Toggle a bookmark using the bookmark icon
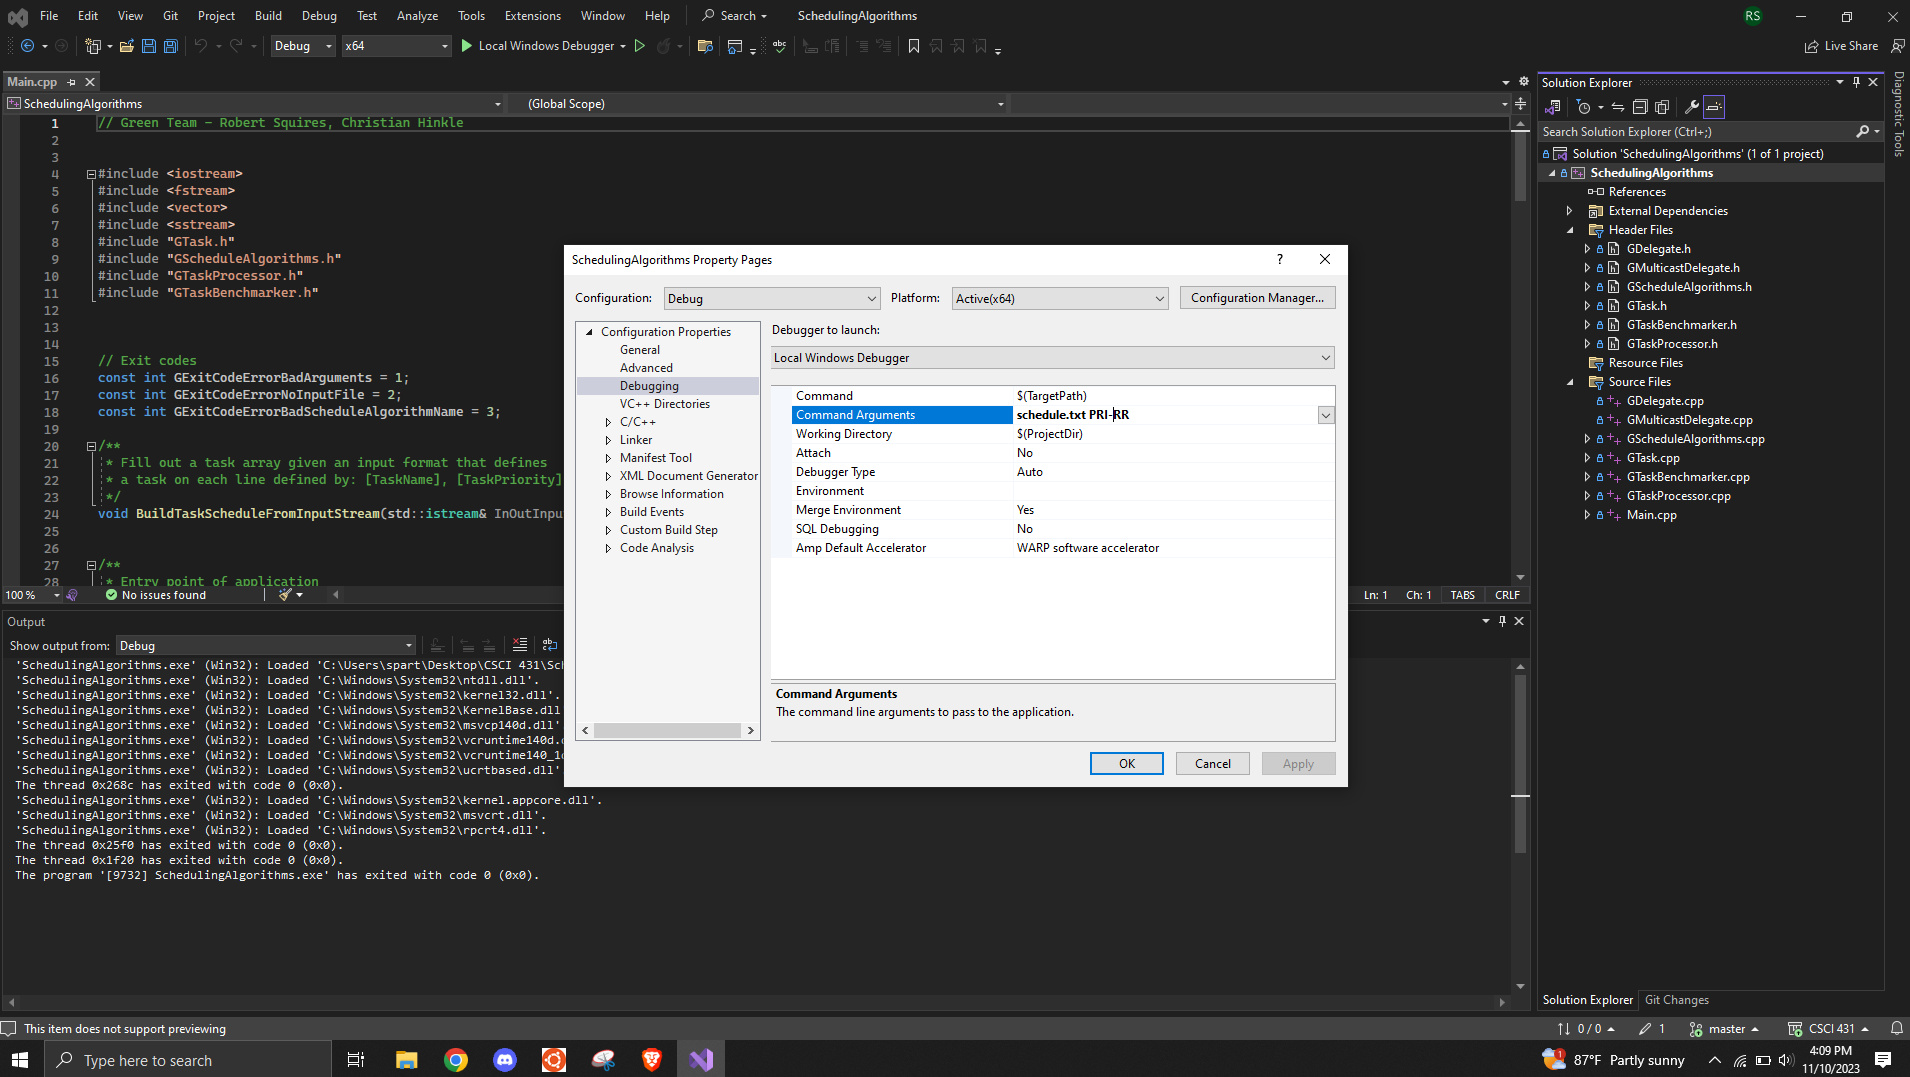1910x1077 pixels. coord(914,46)
